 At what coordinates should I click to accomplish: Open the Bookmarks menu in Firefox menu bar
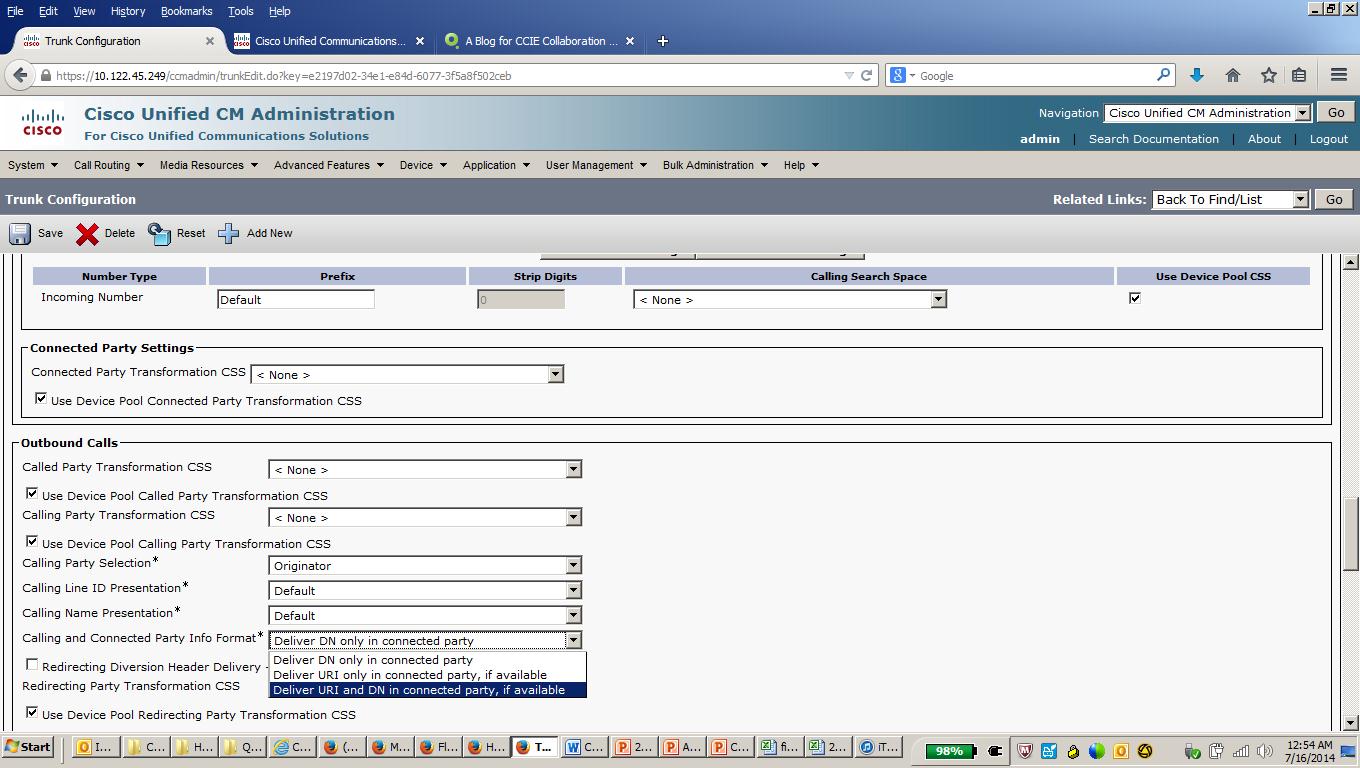[186, 11]
